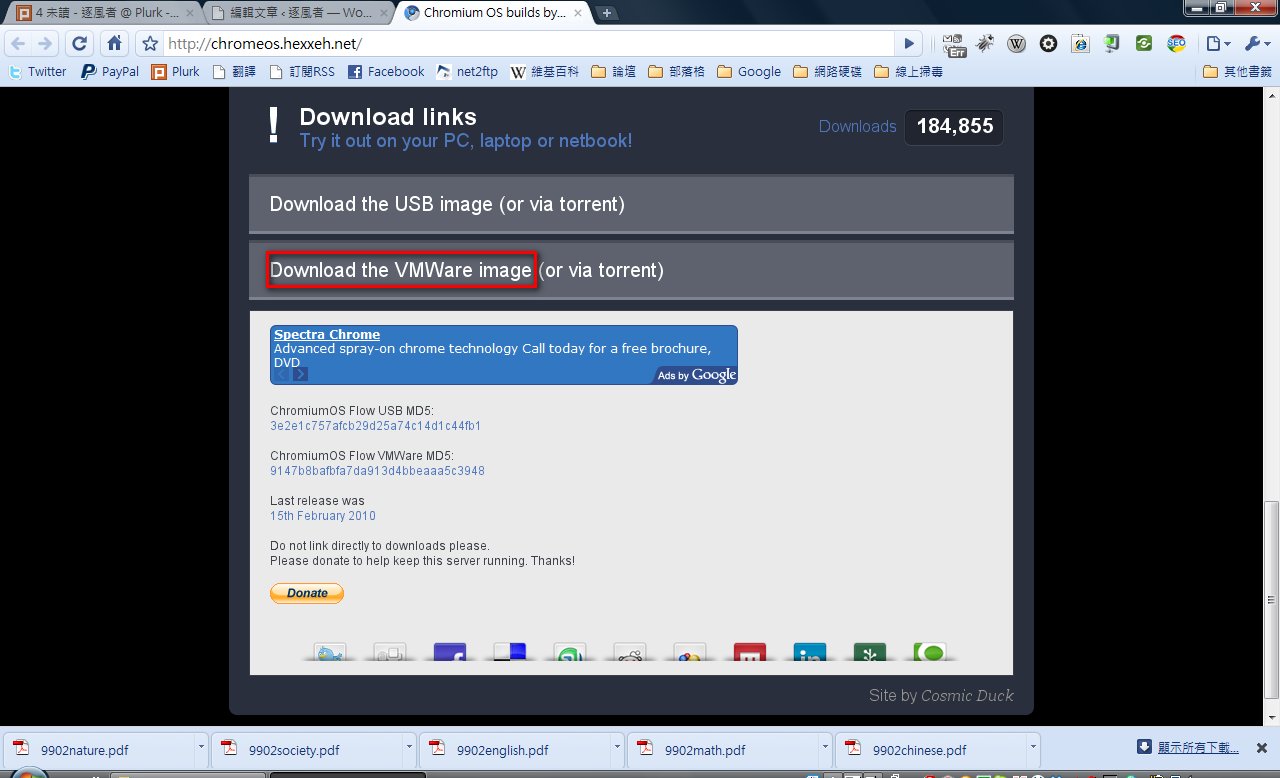This screenshot has width=1280, height=778.
Task: Go forward to the next page
Action: 45,44
